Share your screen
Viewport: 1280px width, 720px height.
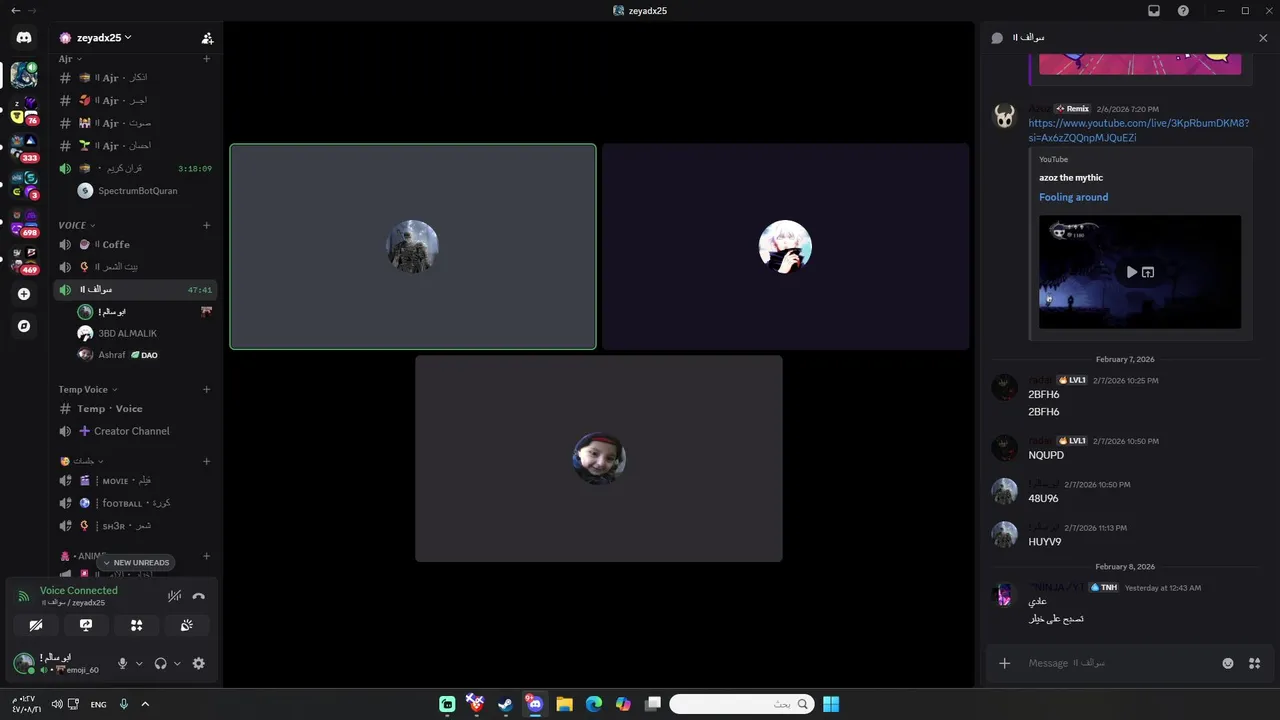[x=86, y=625]
